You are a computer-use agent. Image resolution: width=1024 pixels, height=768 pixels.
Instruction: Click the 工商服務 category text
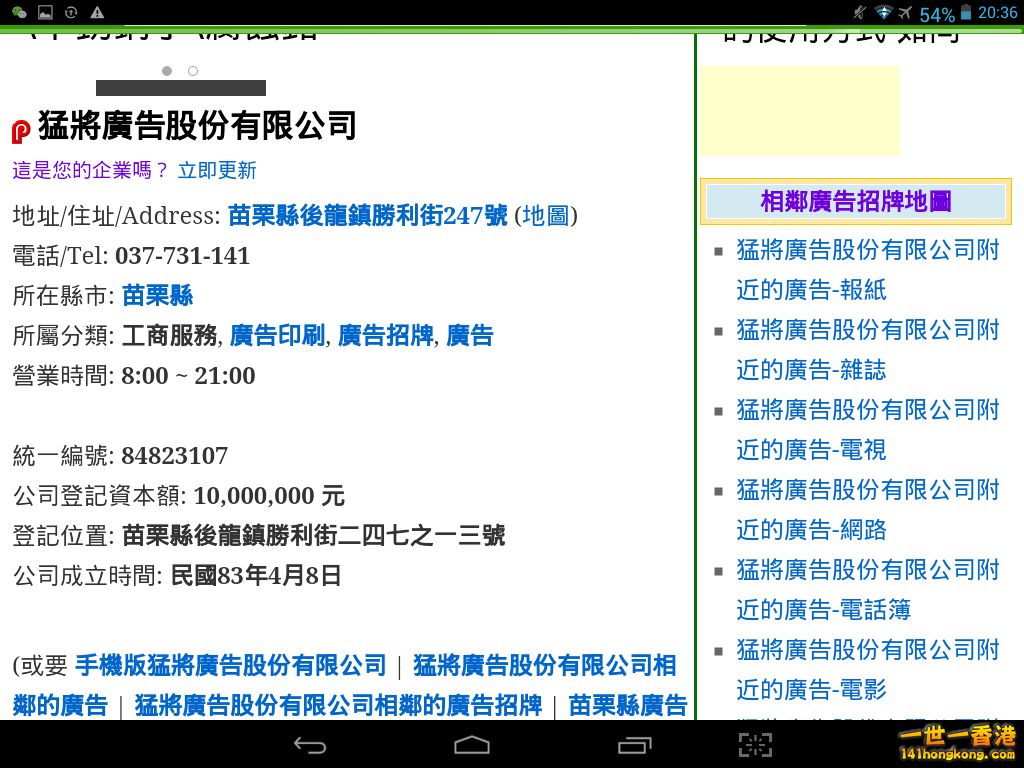click(x=169, y=336)
